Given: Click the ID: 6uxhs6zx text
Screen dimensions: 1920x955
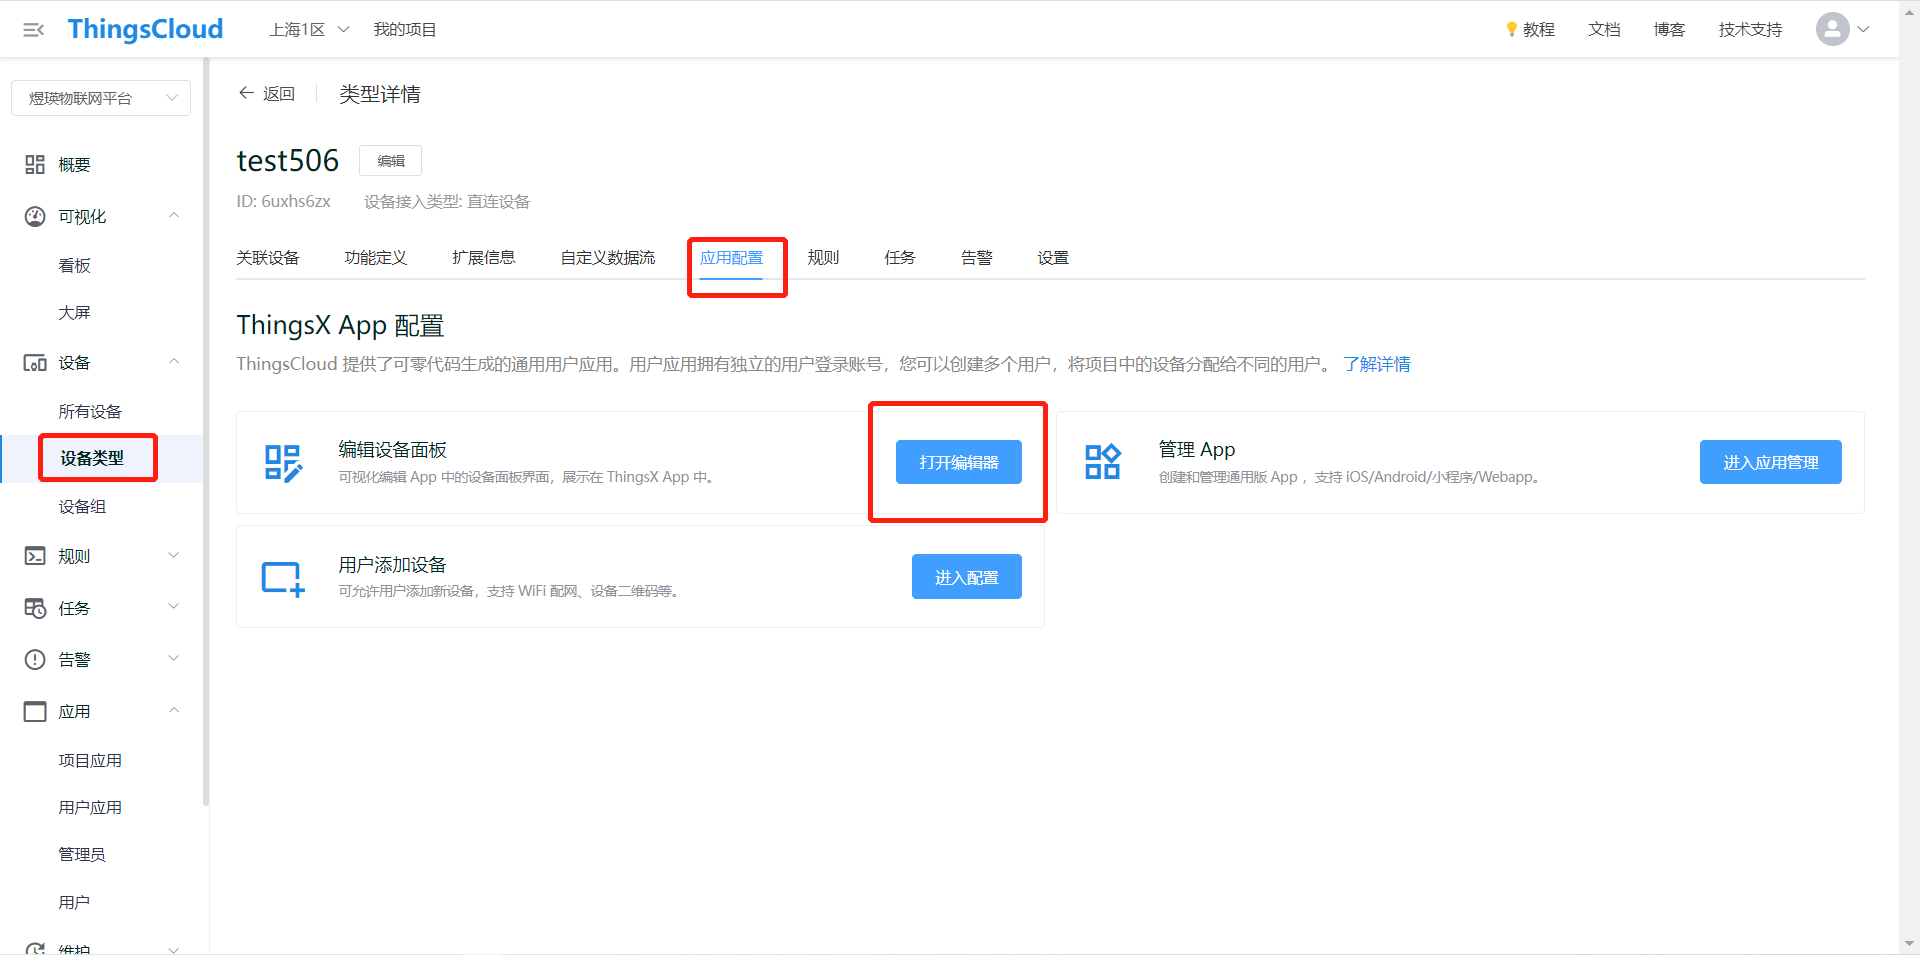Looking at the screenshot, I should pyautogui.click(x=283, y=201).
